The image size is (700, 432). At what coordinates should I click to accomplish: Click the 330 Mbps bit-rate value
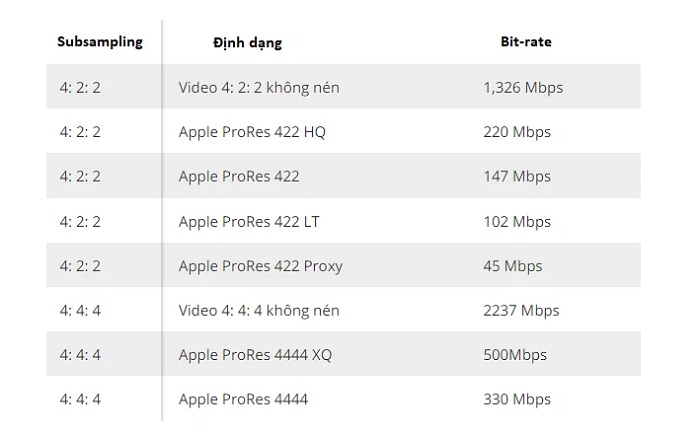516,399
